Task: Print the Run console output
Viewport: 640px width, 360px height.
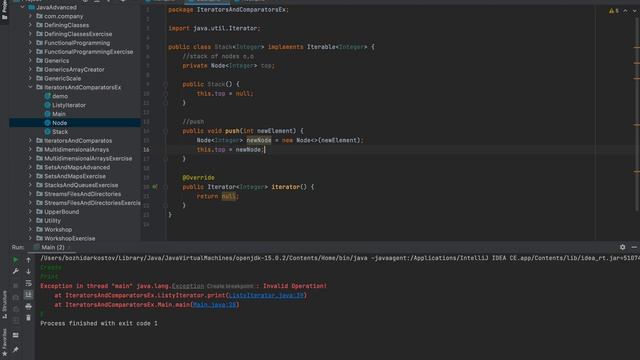Action: (28, 306)
